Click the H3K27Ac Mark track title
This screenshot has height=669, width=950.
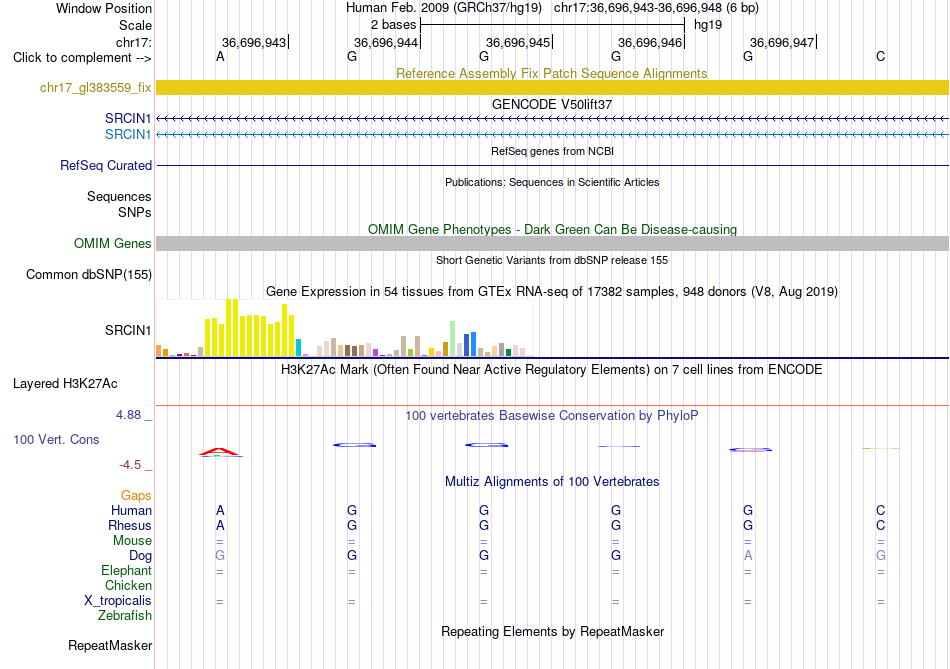552,370
